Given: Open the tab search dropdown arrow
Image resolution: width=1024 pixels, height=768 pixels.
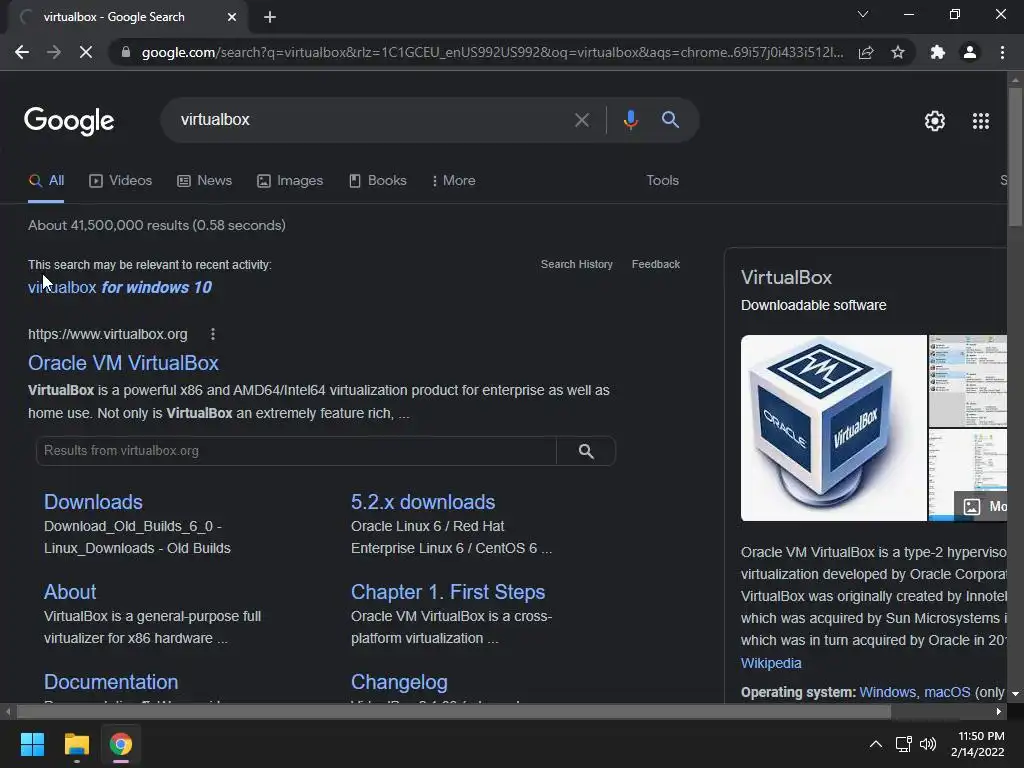Looking at the screenshot, I should [863, 14].
